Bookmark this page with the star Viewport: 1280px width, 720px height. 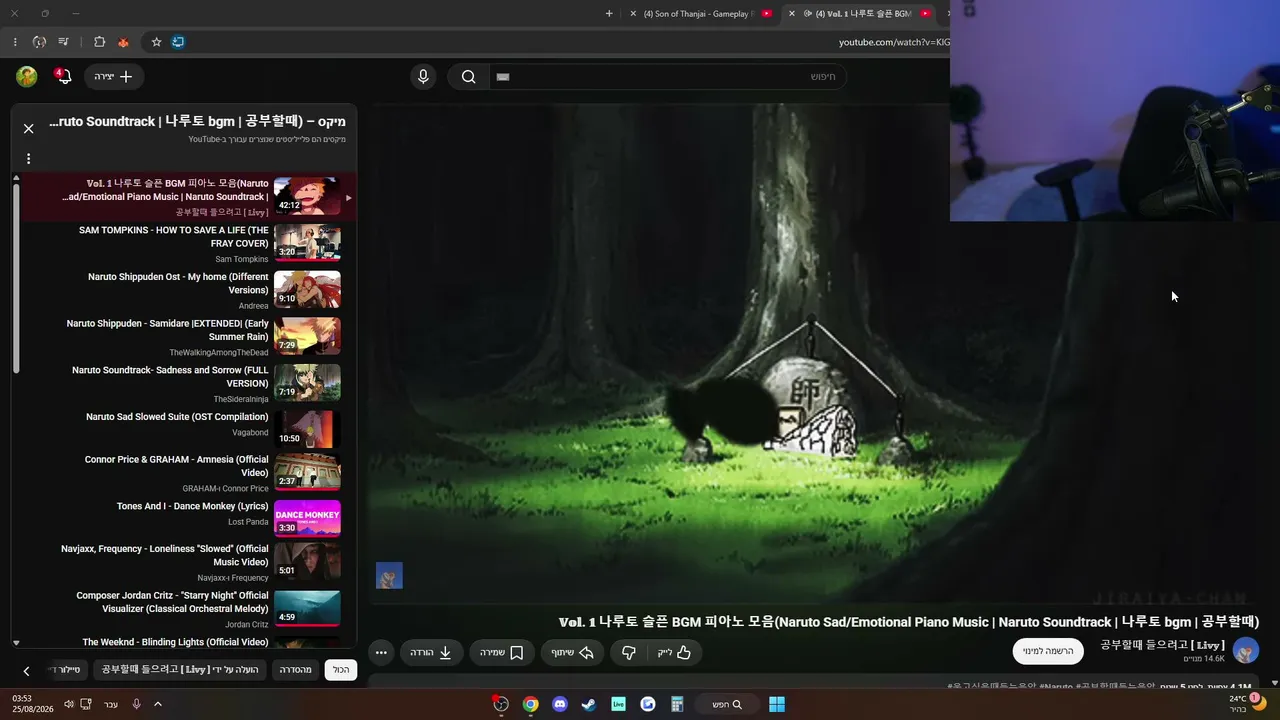click(x=156, y=42)
